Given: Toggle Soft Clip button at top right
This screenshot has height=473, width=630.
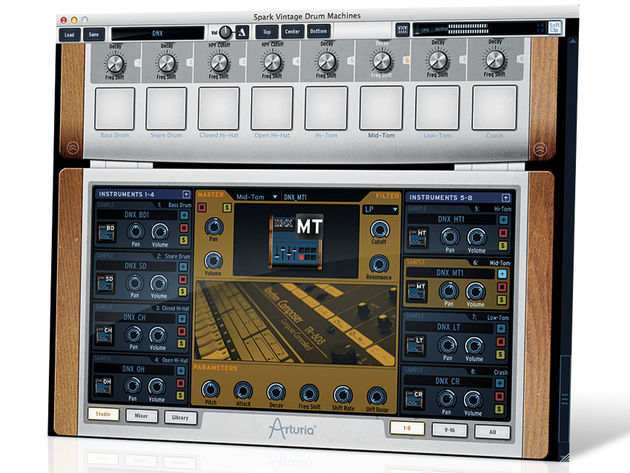Looking at the screenshot, I should point(555,27).
